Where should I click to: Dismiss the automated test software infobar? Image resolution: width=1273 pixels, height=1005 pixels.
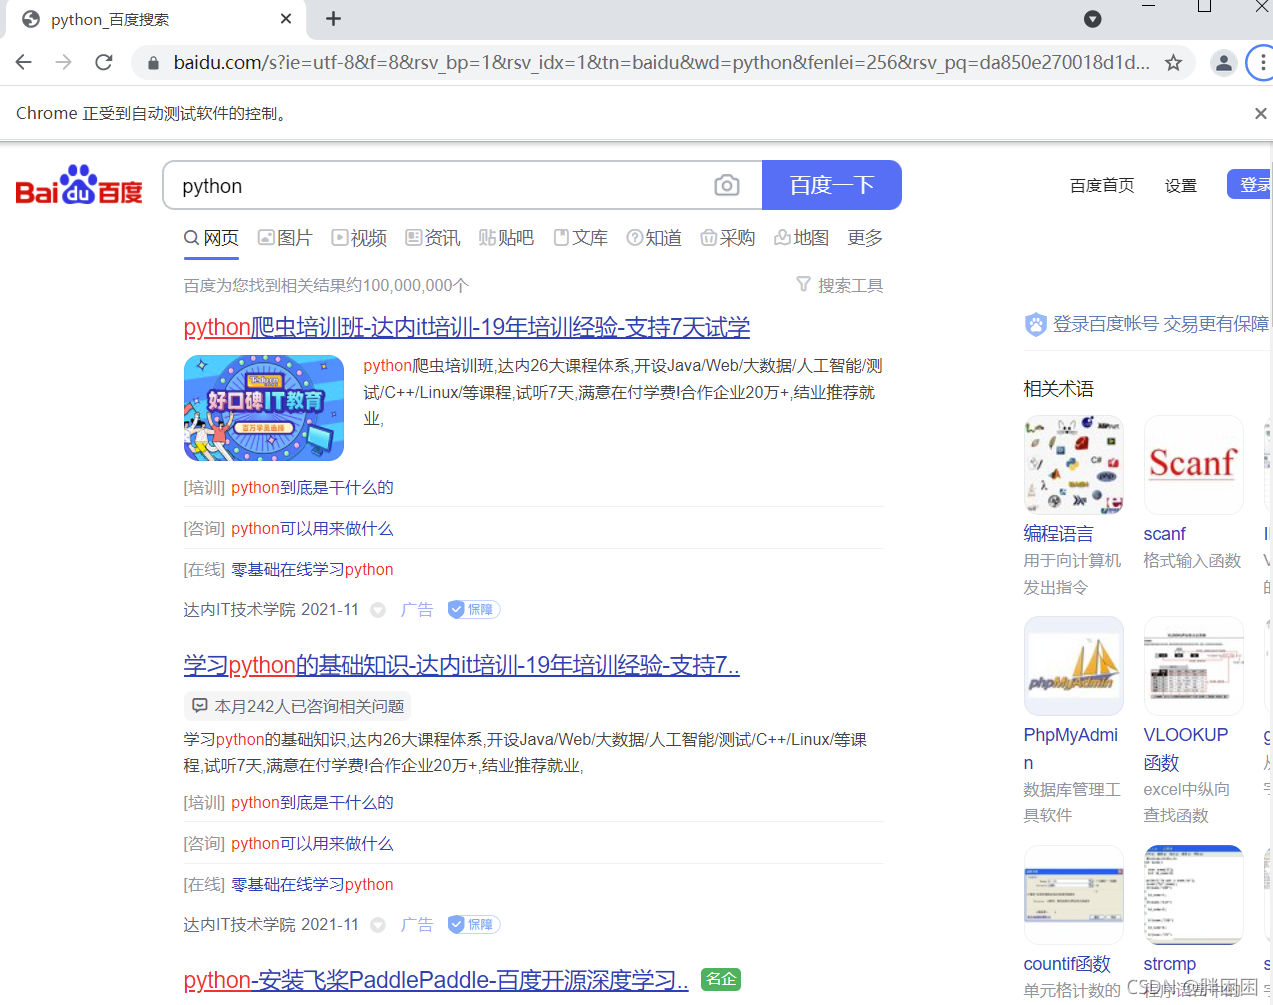(1260, 113)
